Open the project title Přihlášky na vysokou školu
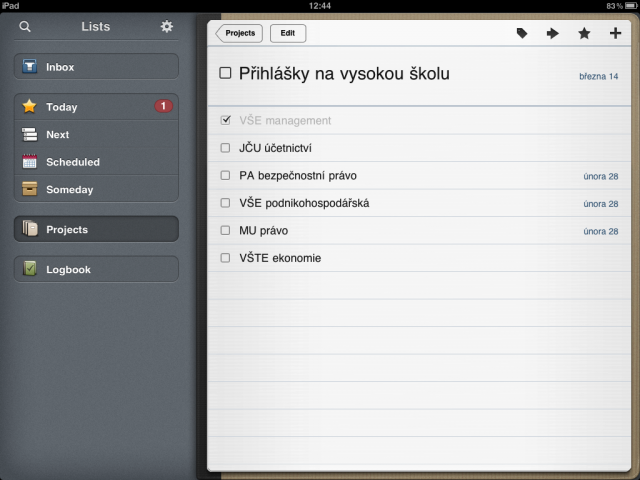Viewport: 640px width, 480px height. point(344,73)
